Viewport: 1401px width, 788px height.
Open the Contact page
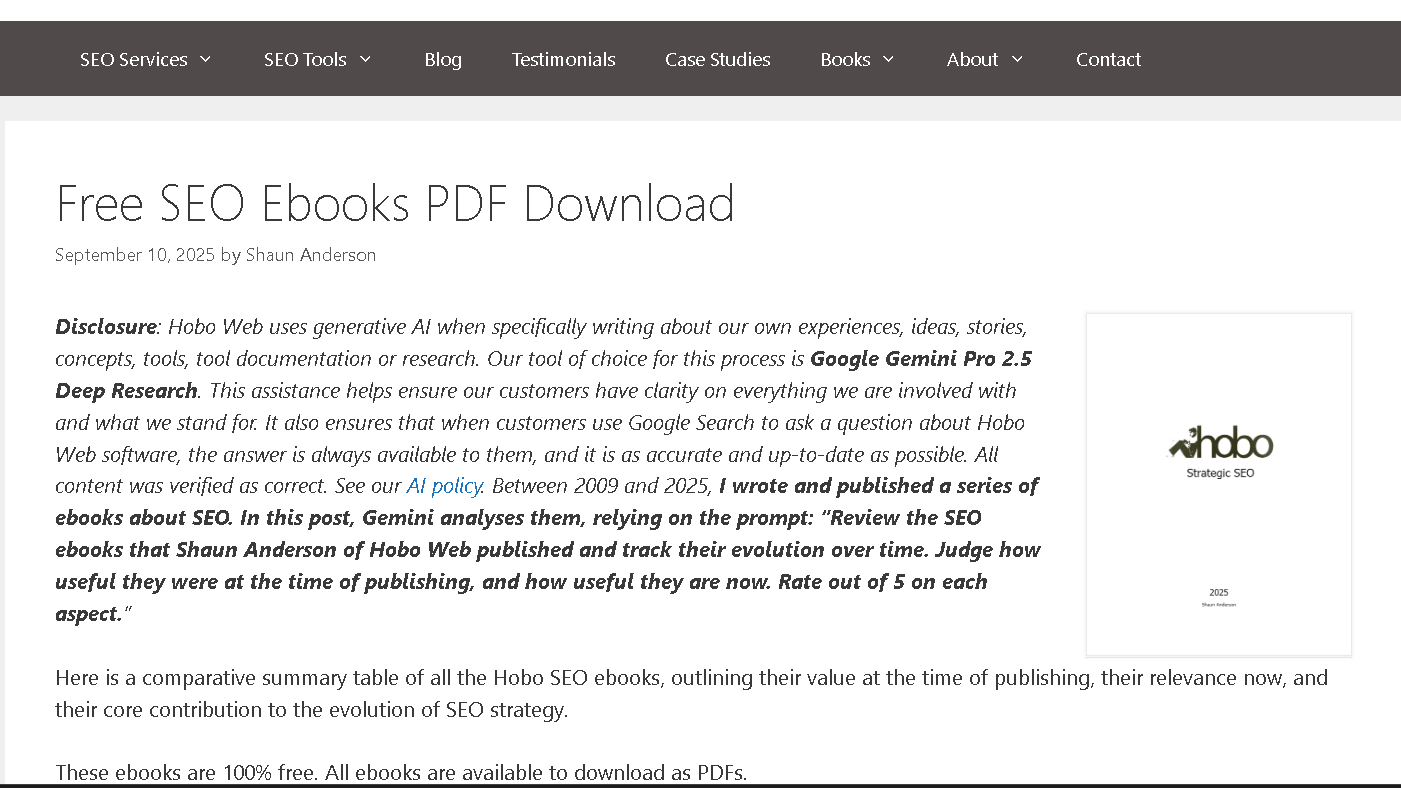point(1108,59)
